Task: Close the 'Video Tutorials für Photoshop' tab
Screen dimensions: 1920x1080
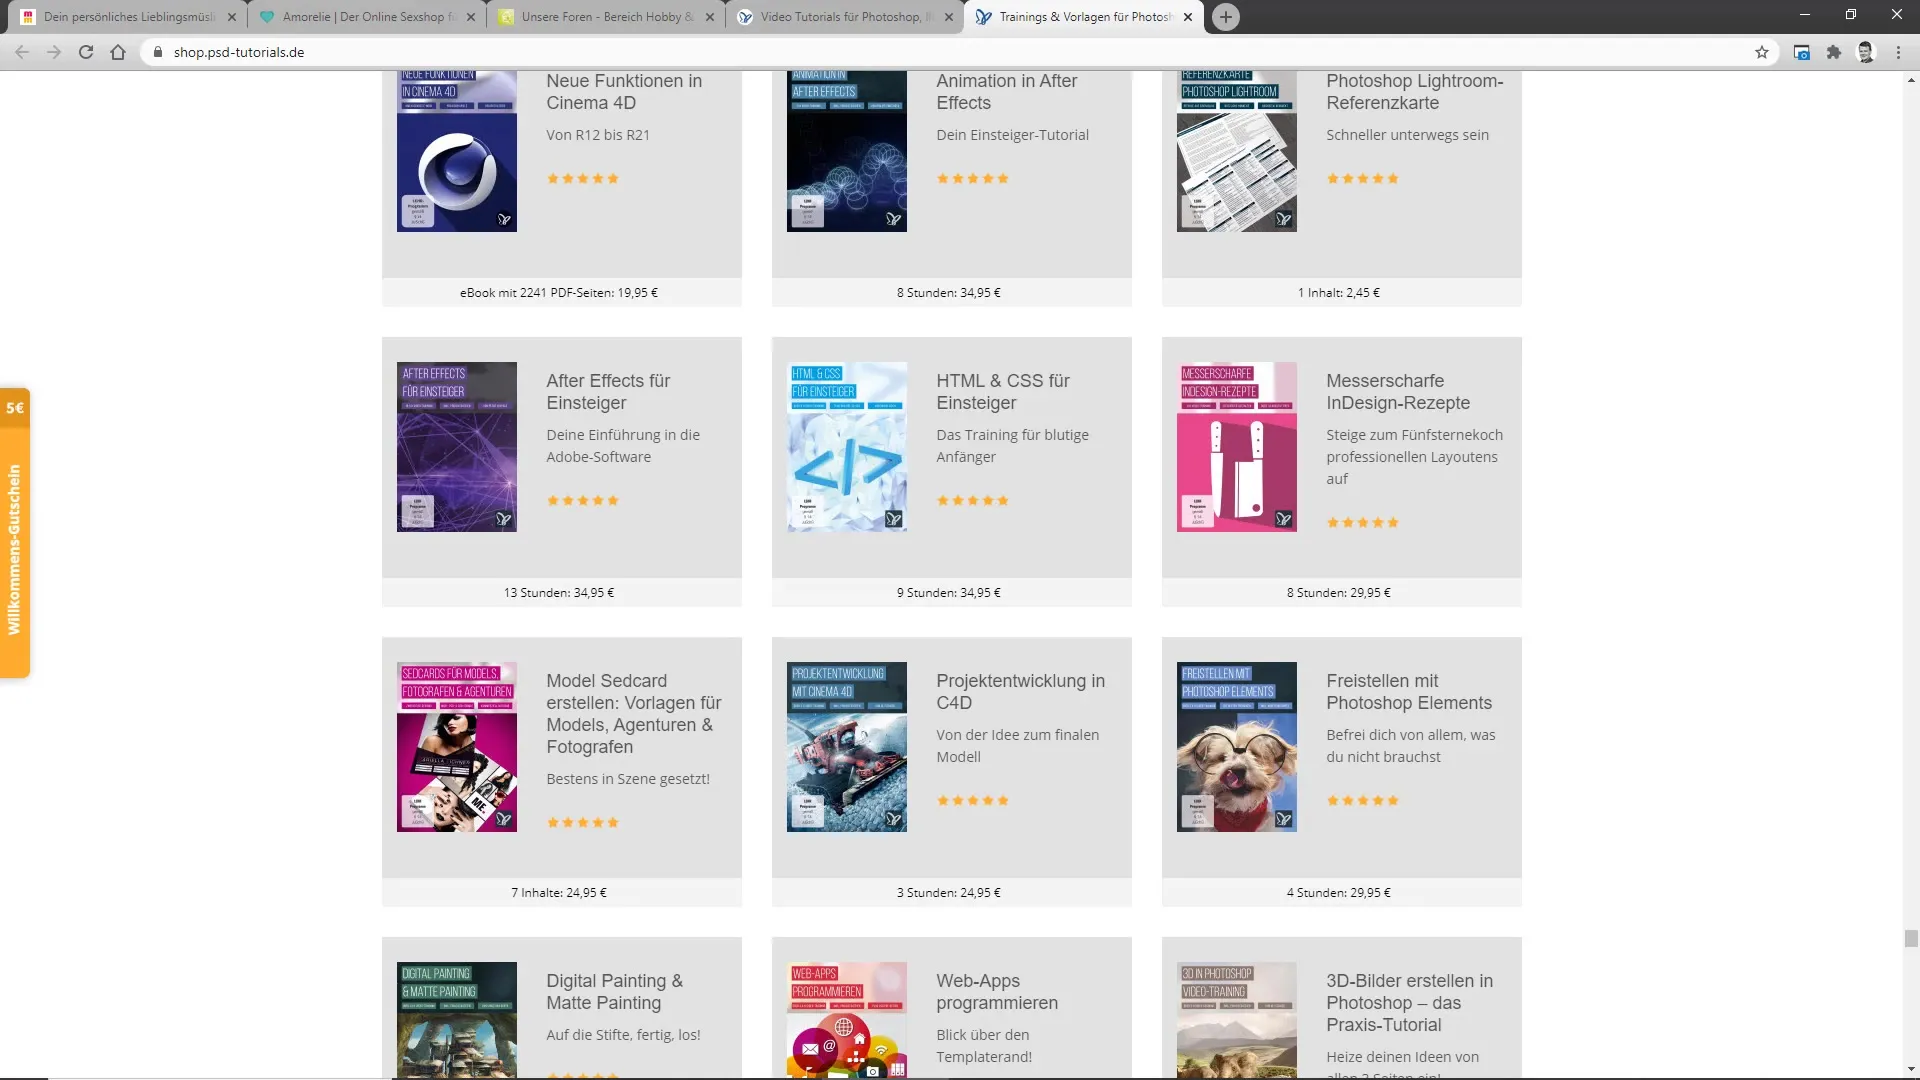Action: [949, 17]
